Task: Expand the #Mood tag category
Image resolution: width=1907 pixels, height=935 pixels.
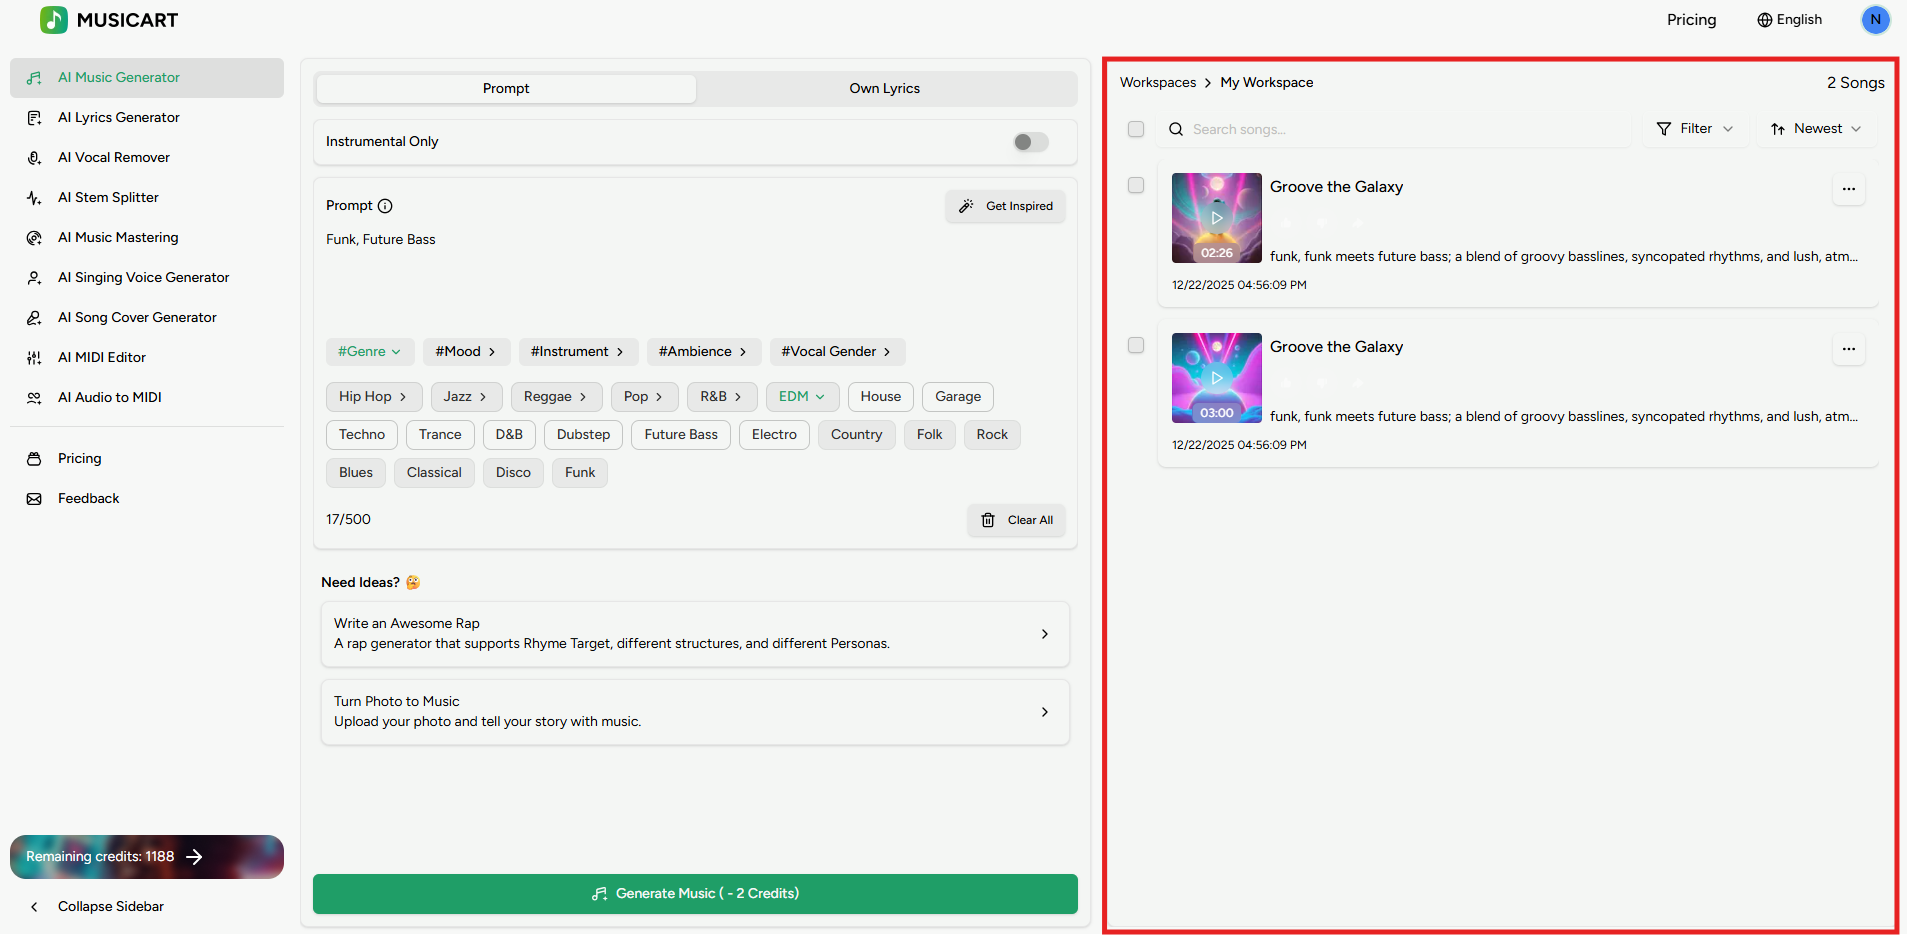Action: point(465,352)
